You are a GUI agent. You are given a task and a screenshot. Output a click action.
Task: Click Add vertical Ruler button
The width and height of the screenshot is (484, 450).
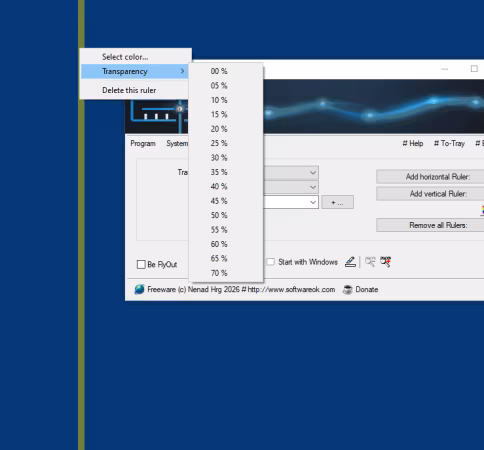pyautogui.click(x=430, y=194)
